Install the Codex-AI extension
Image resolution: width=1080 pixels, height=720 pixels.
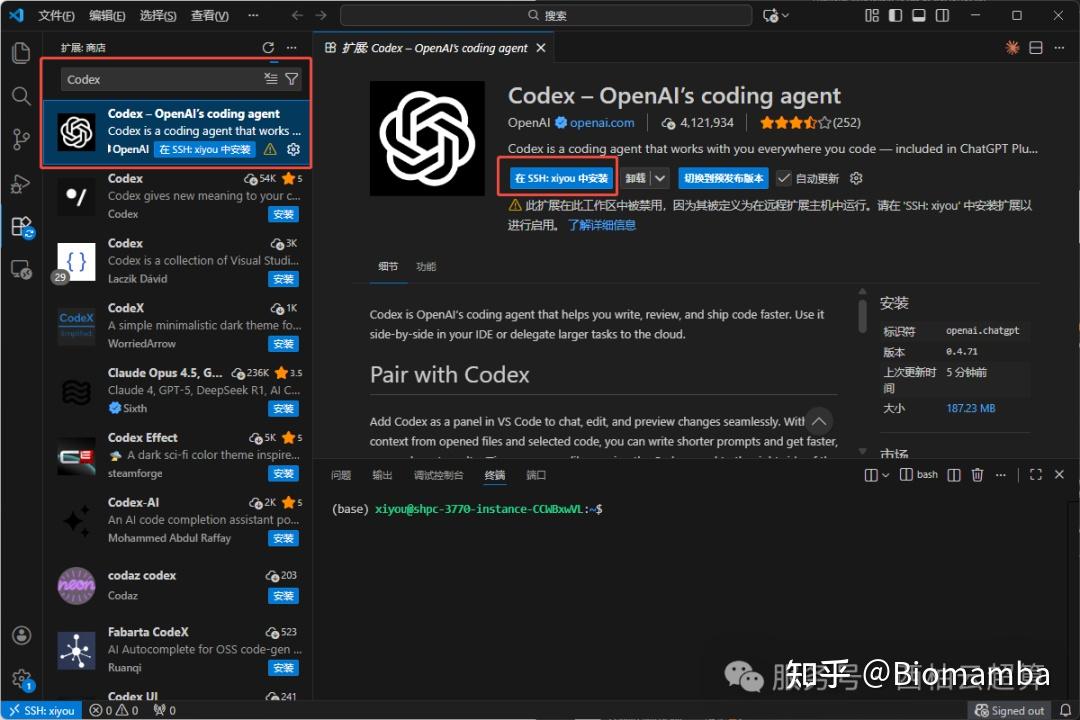pyautogui.click(x=283, y=539)
